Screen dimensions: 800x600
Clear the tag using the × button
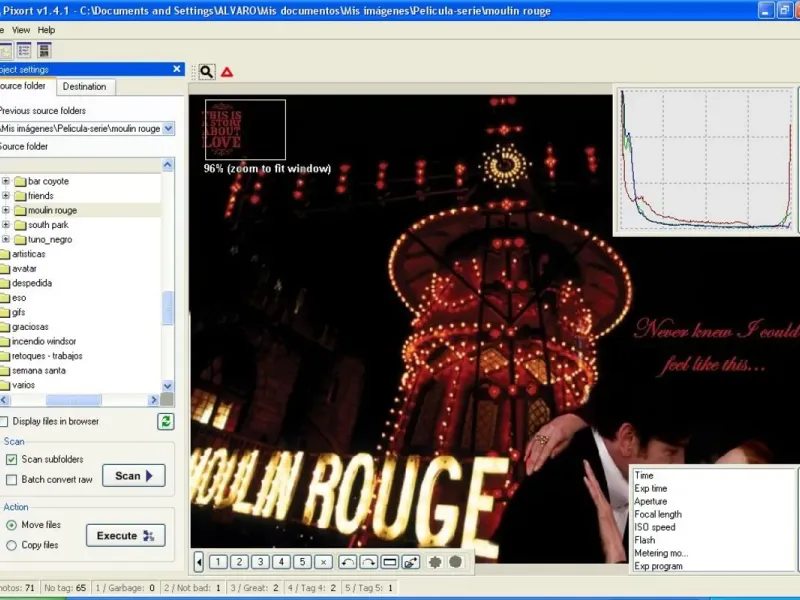(324, 562)
